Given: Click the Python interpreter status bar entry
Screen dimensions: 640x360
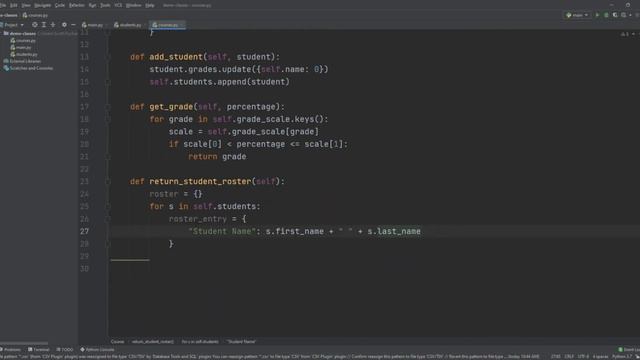Looking at the screenshot, I should tap(622, 356).
